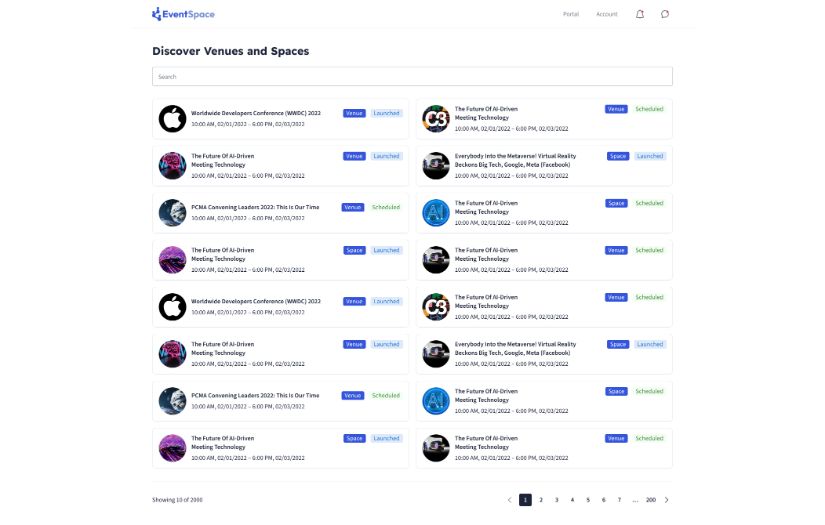Open the lower 'Worldwide Developers Conference (WWDC) 2022' title
This screenshot has width=825, height=525.
point(256,301)
